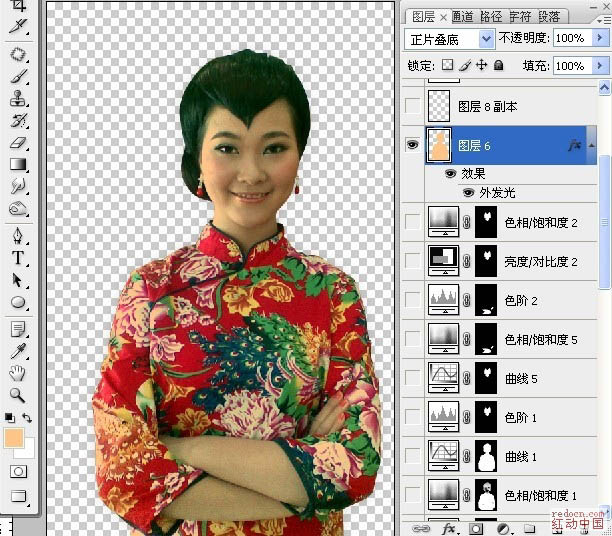Select the Horizontal Type tool
The image size is (612, 536).
point(18,258)
